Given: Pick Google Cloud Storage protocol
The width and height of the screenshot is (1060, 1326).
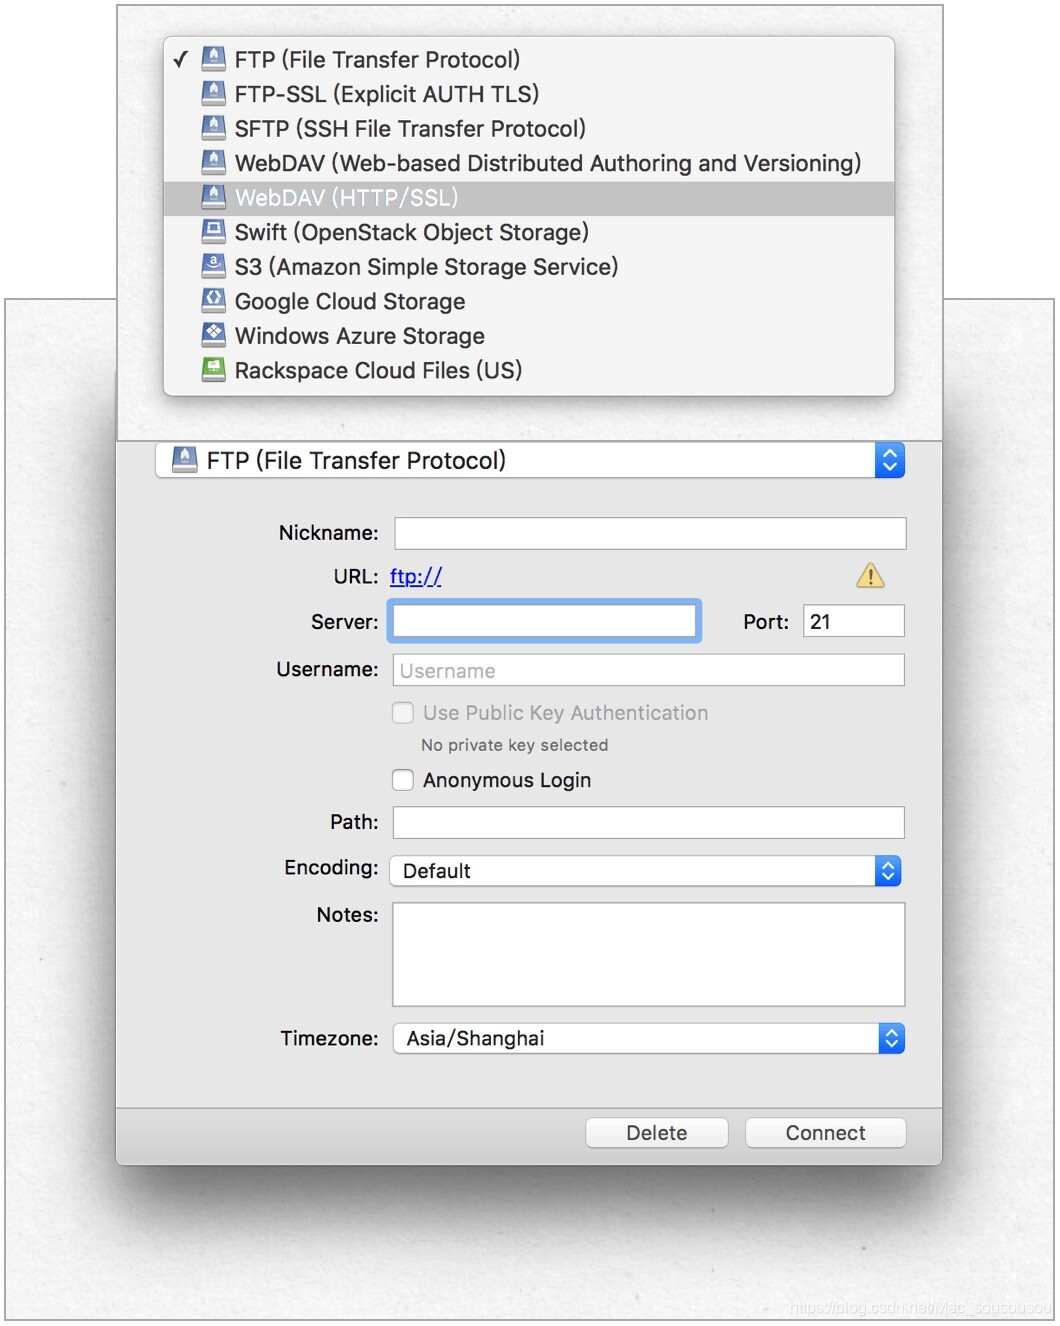Looking at the screenshot, I should [x=529, y=301].
